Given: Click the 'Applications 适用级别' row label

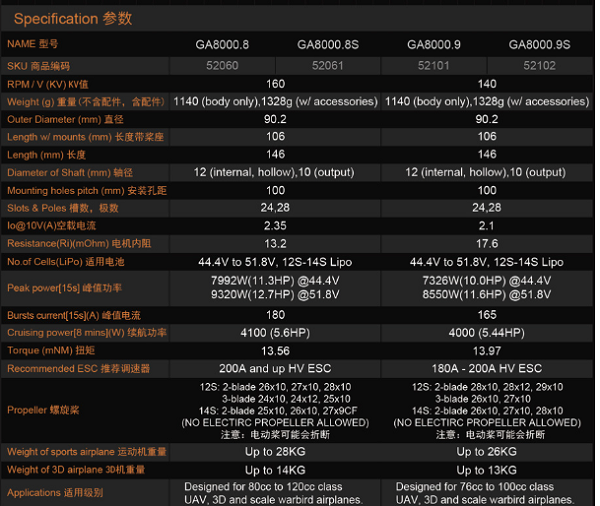Looking at the screenshot, I should (55, 493).
